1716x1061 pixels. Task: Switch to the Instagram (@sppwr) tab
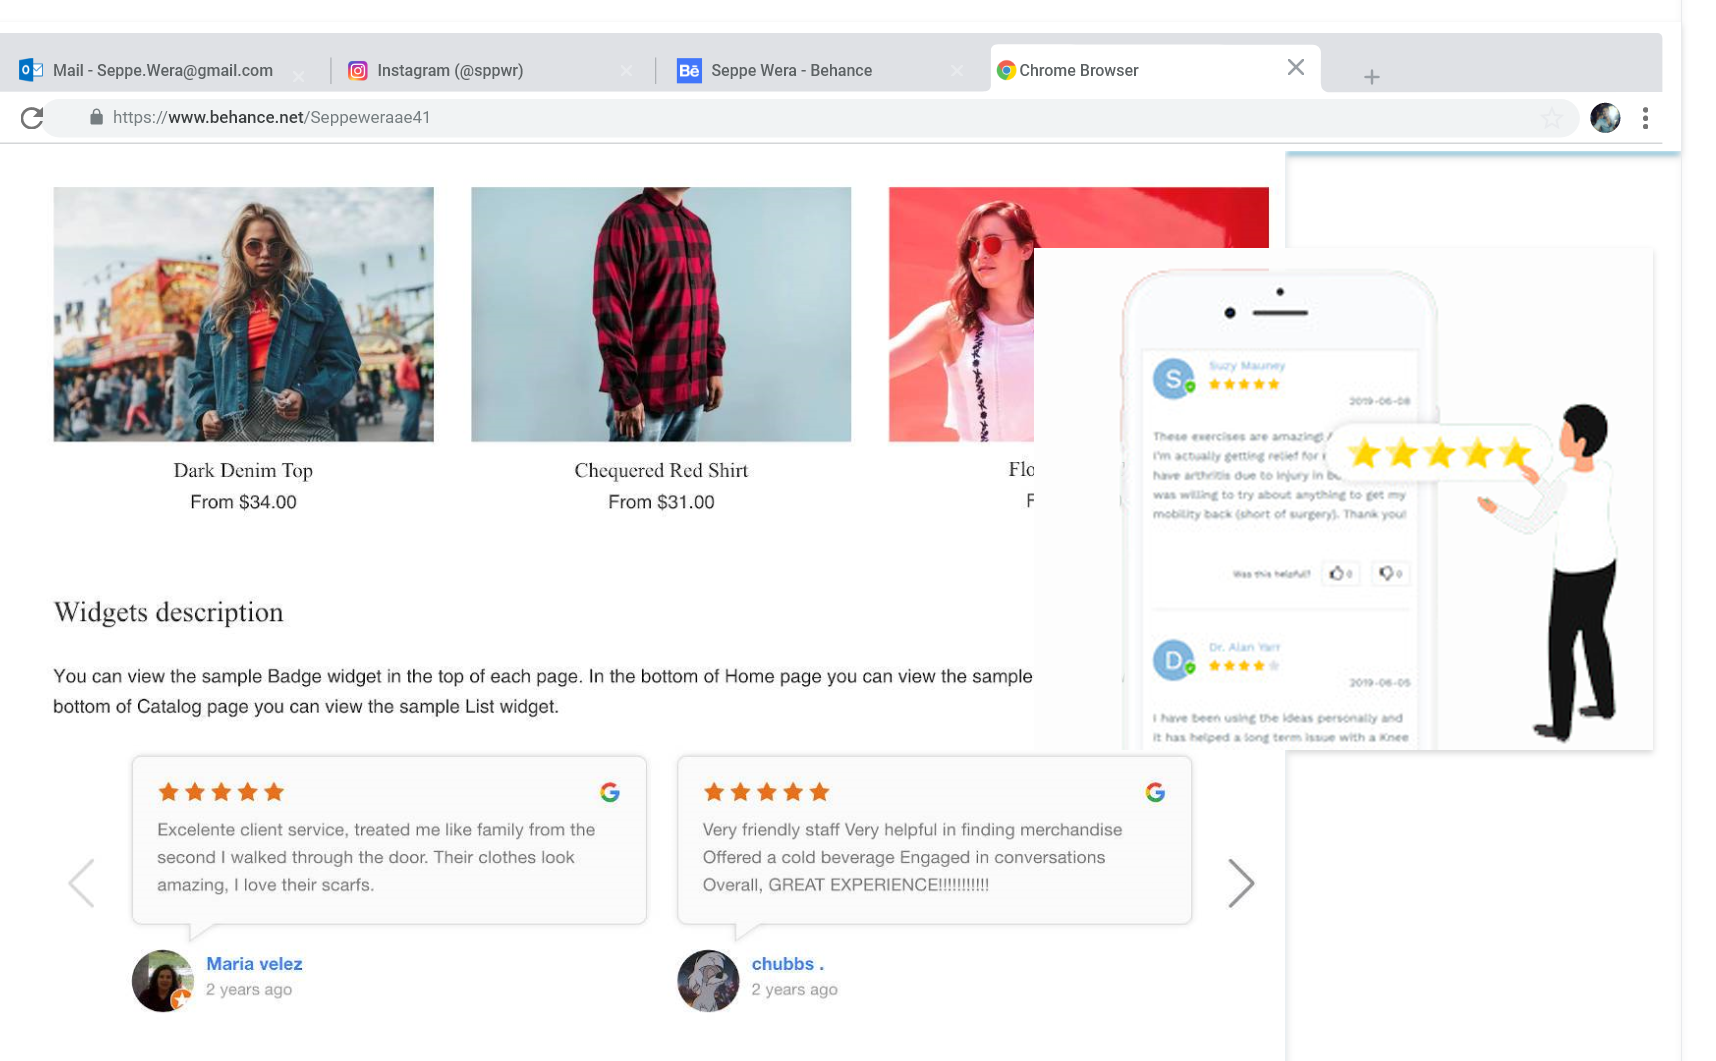(x=450, y=70)
